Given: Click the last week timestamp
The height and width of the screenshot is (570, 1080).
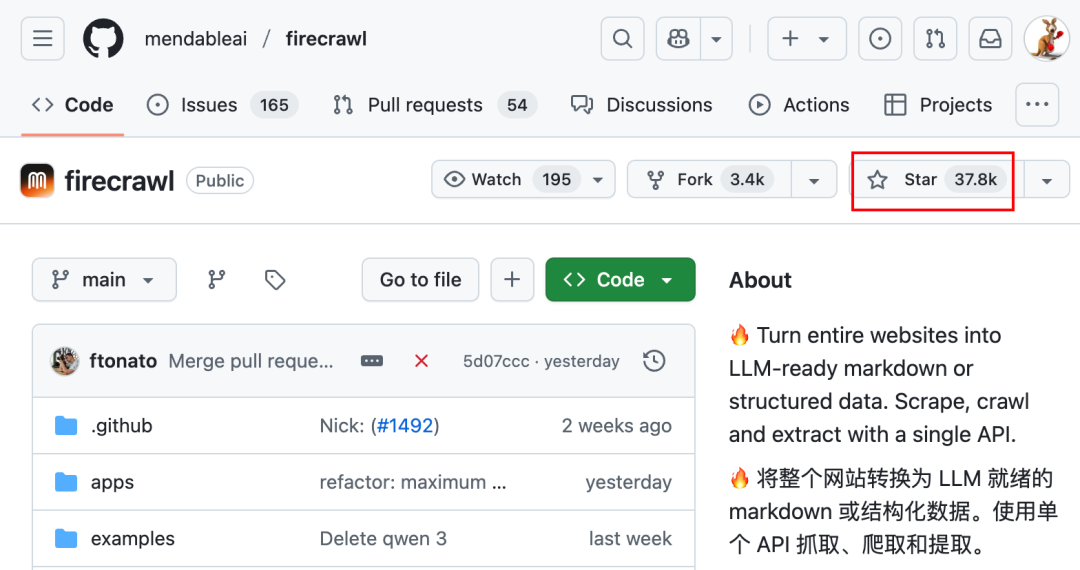Looking at the screenshot, I should point(630,538).
